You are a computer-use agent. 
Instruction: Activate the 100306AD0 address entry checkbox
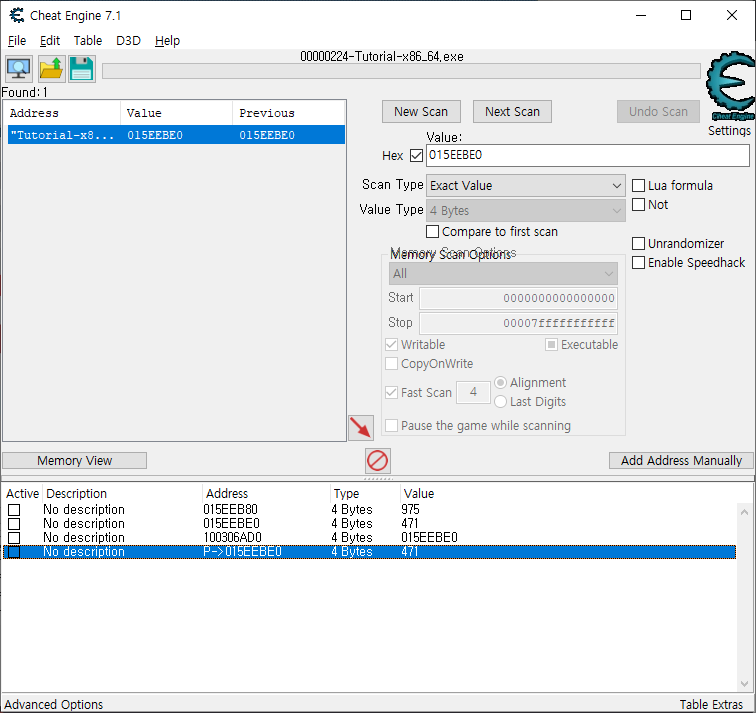pyautogui.click(x=14, y=538)
